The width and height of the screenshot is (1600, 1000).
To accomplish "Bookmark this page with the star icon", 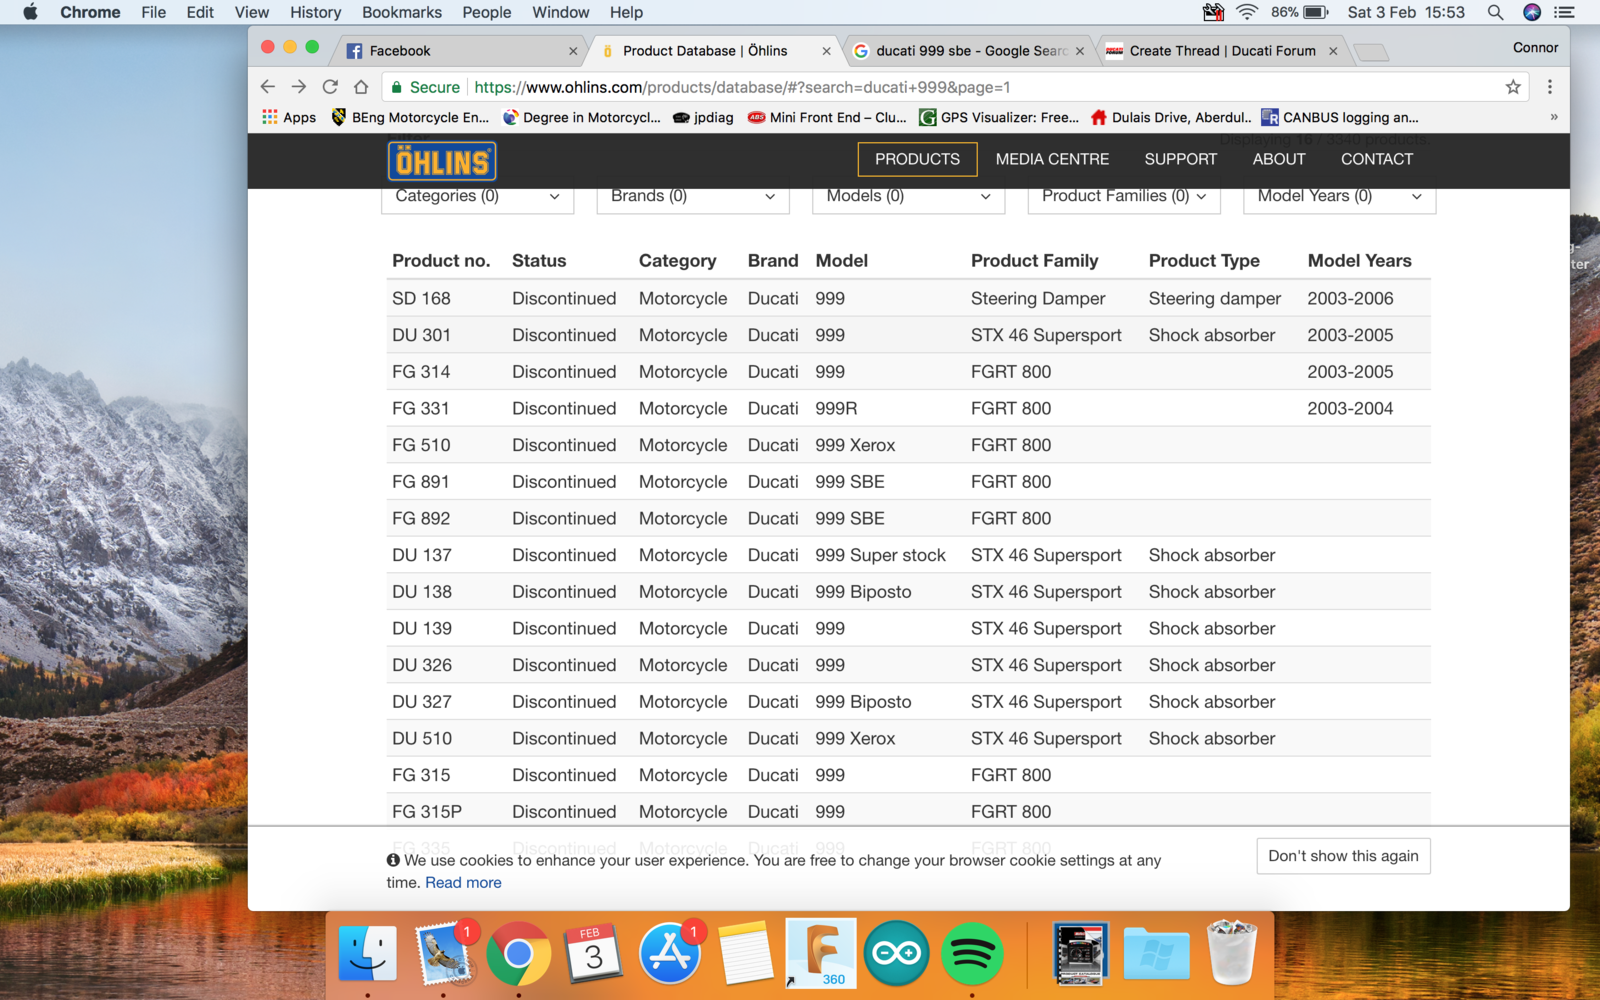I will [x=1513, y=87].
